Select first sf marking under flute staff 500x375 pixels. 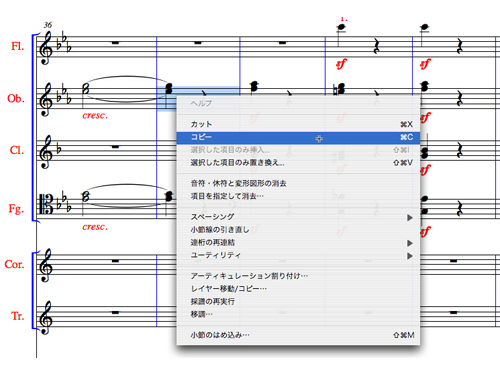(x=341, y=64)
